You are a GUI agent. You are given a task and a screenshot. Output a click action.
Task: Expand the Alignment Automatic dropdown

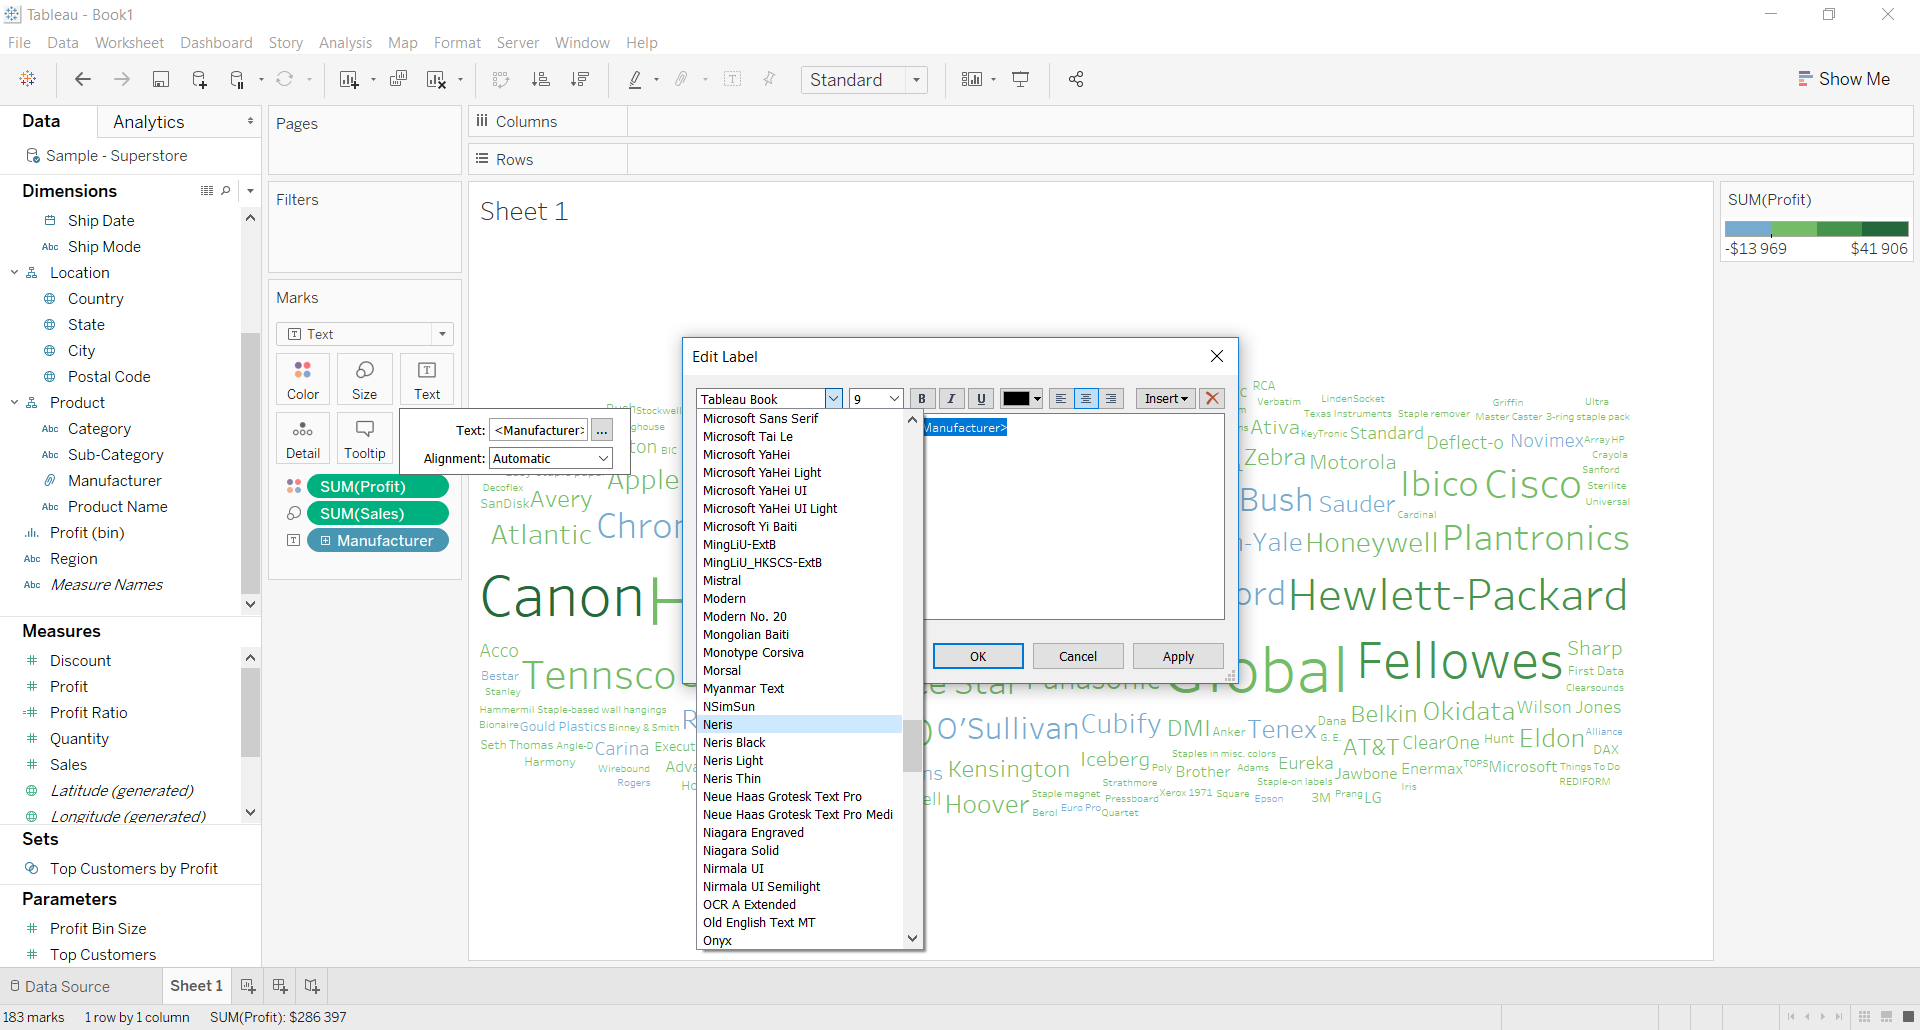603,458
